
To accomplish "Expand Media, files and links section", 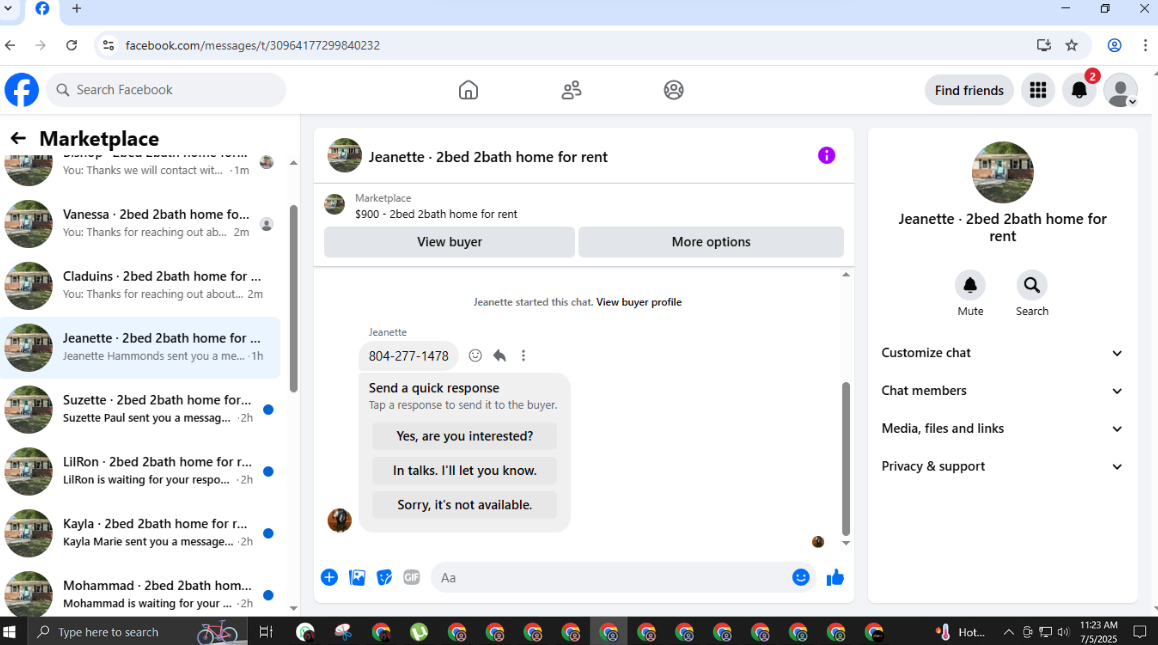I will (x=1002, y=429).
